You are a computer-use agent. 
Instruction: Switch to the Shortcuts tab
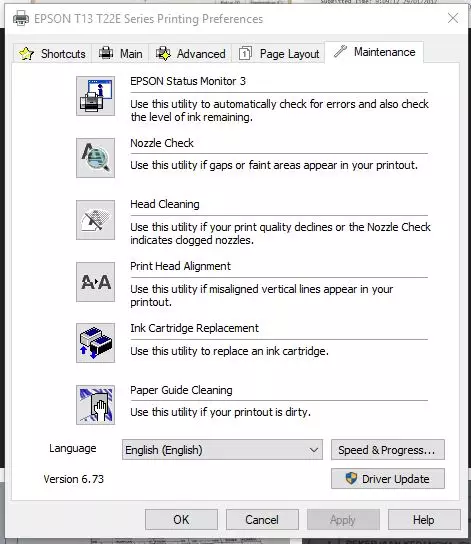coord(53,54)
